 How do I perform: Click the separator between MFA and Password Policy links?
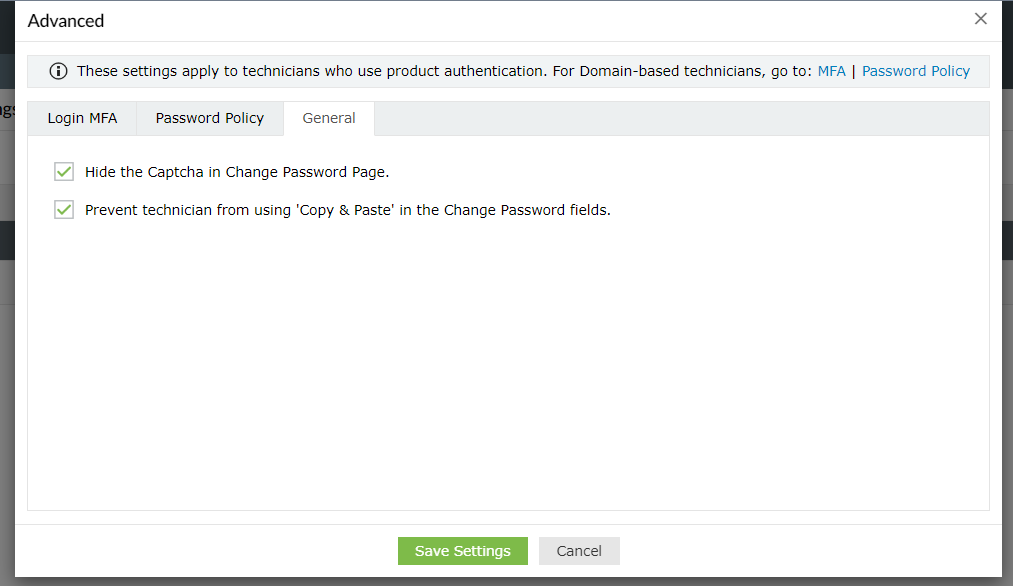pyautogui.click(x=853, y=71)
